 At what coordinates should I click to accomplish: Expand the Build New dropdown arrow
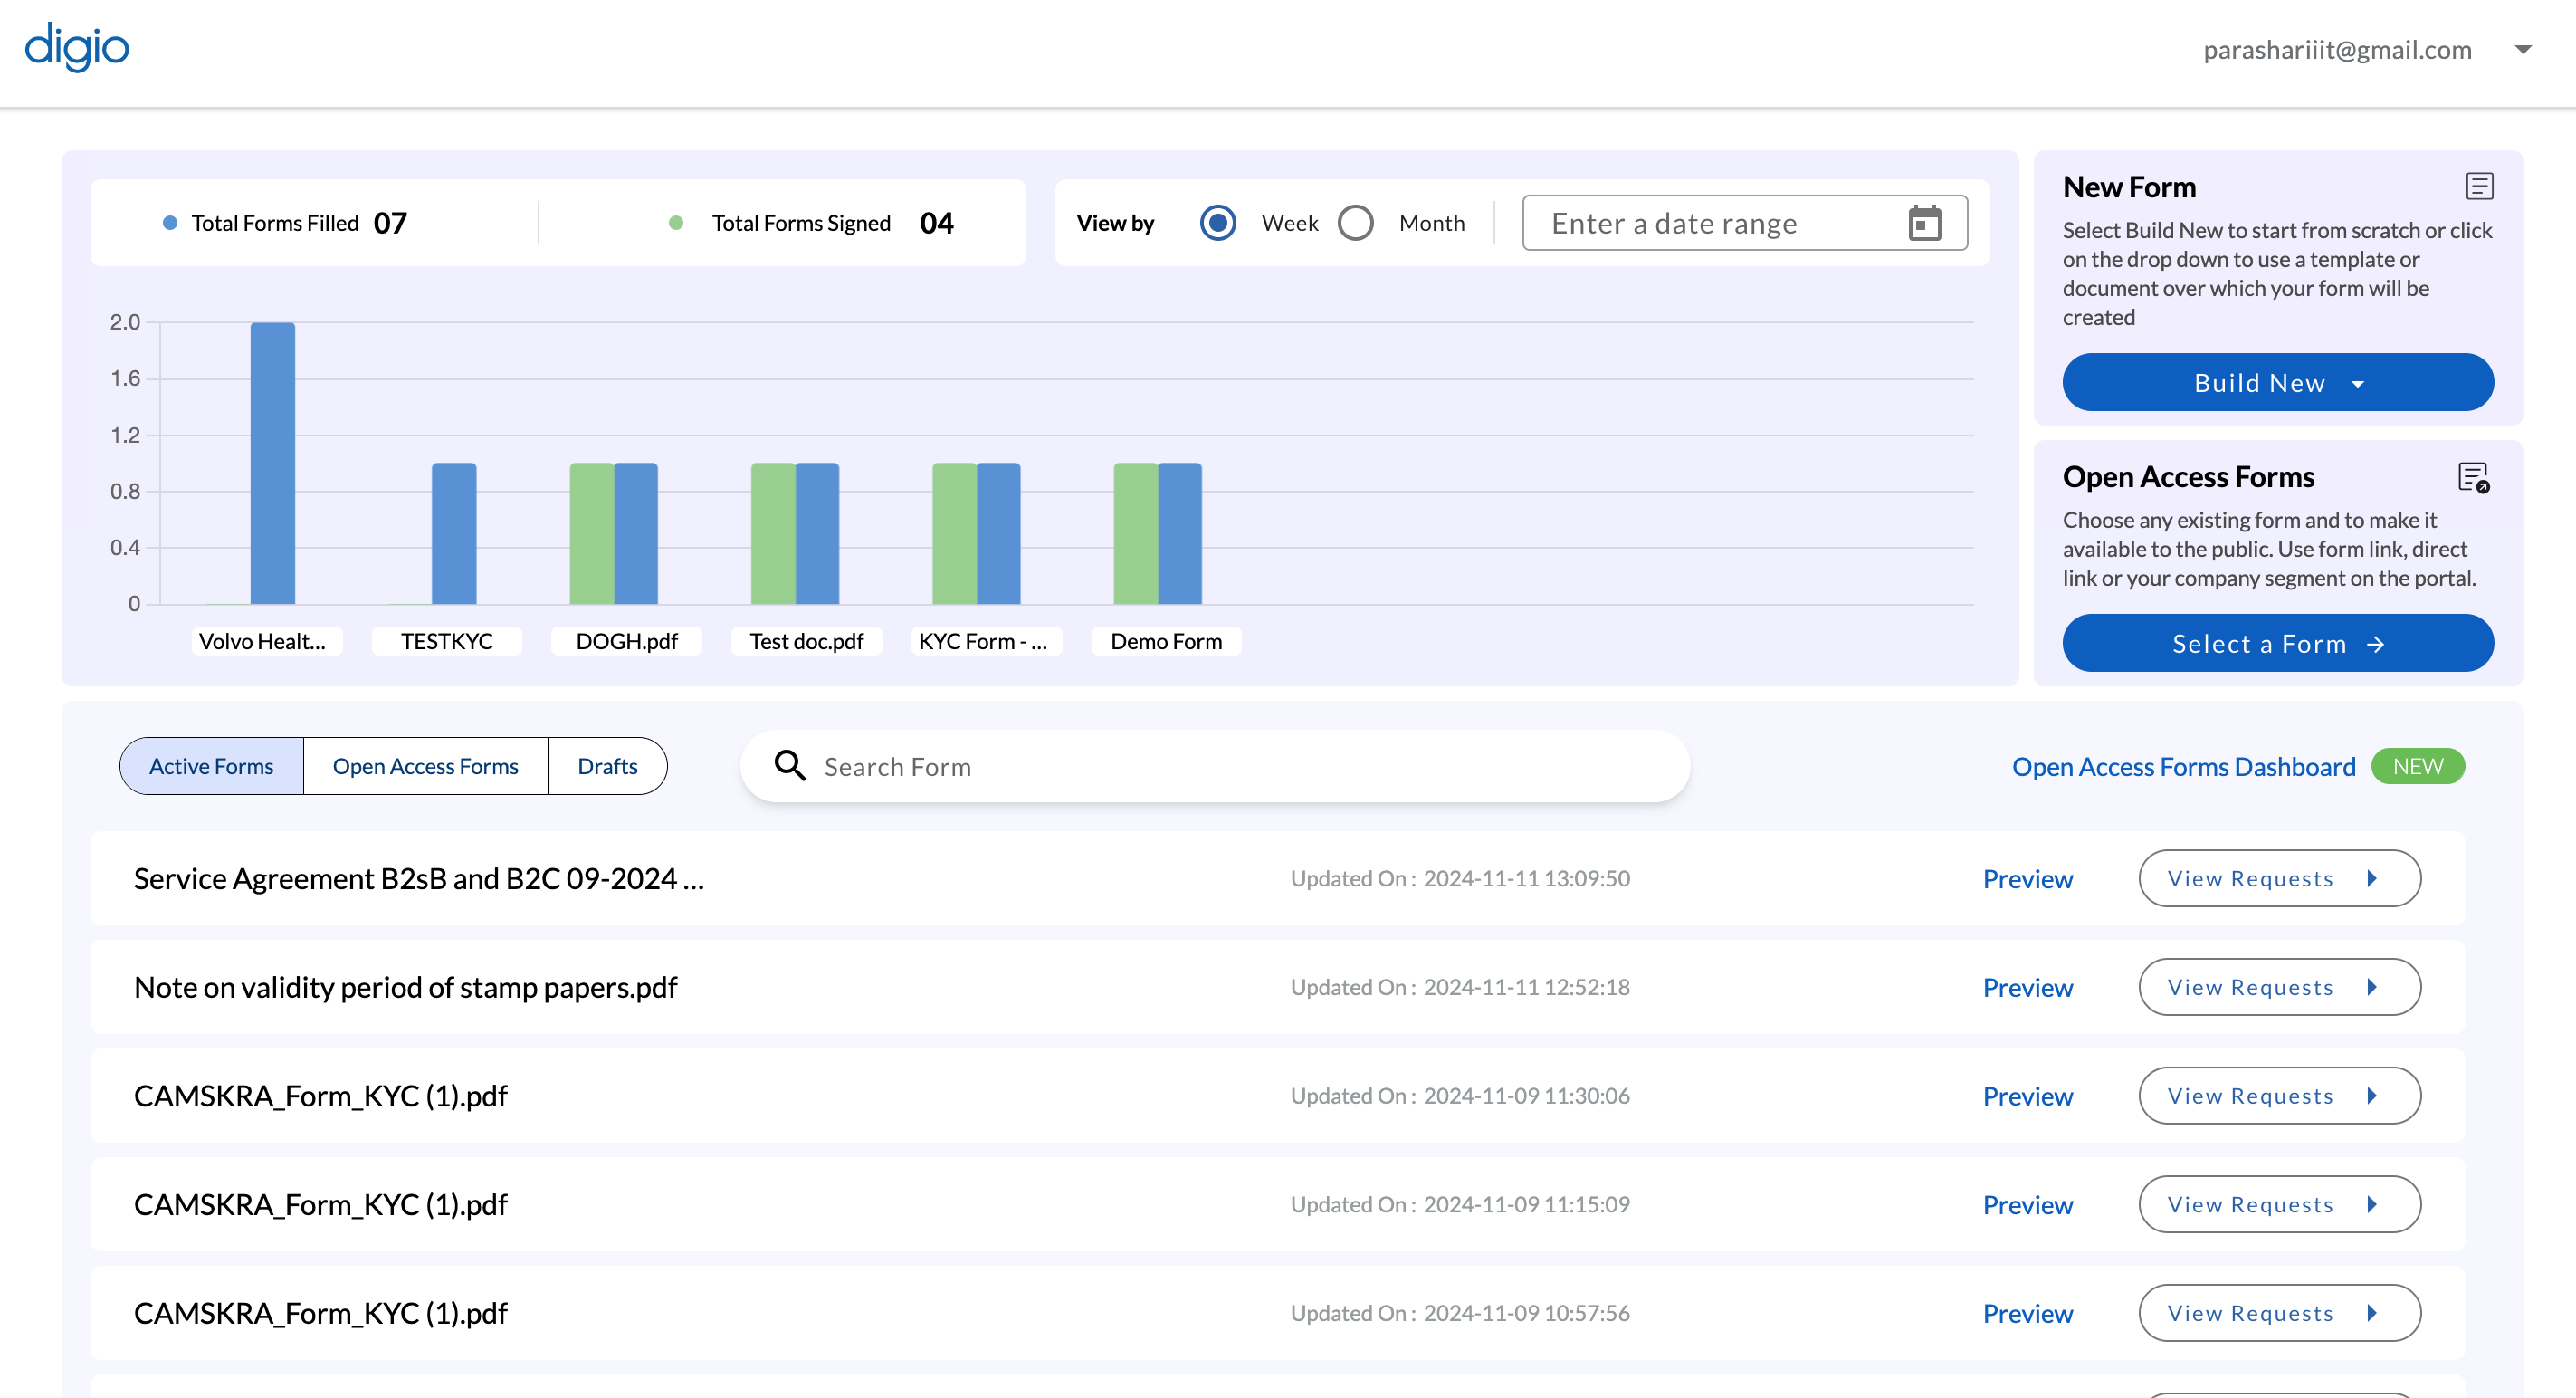(x=2359, y=383)
